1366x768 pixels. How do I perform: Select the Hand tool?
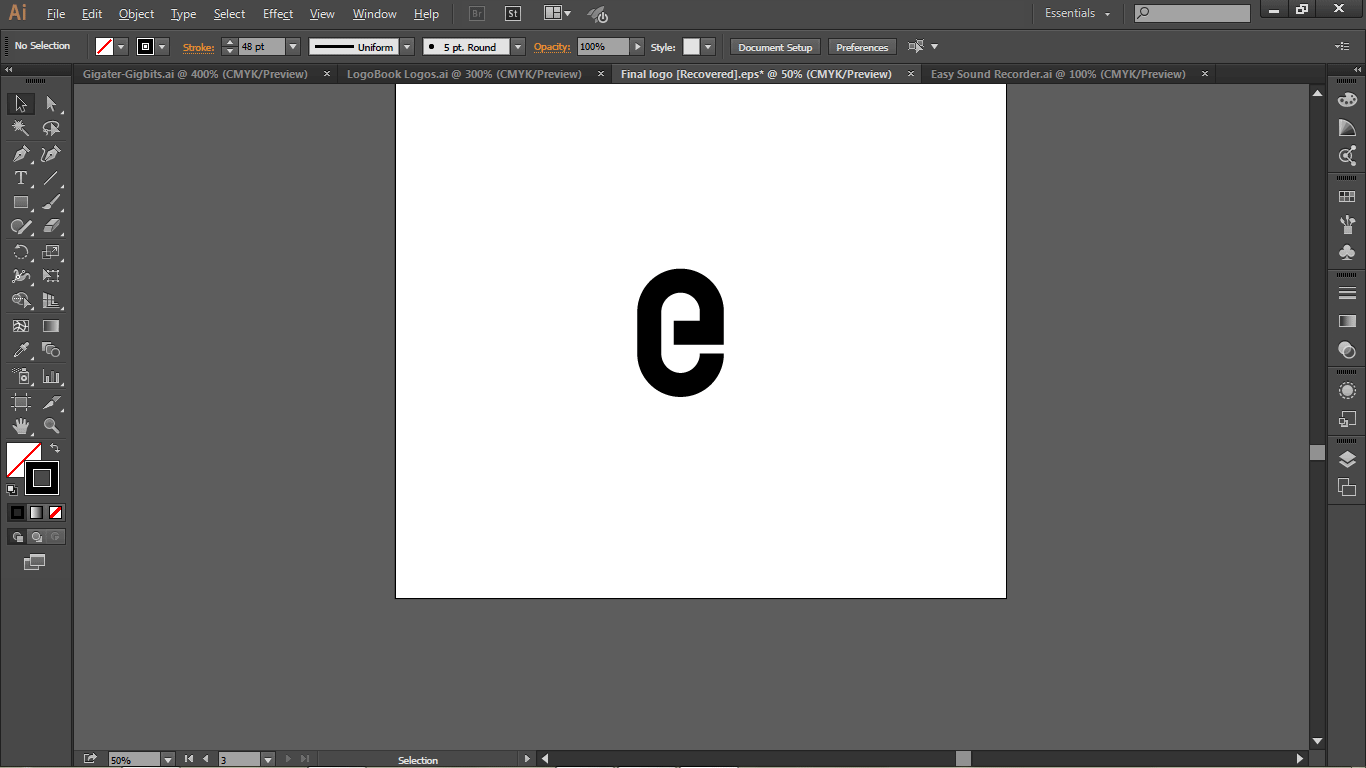click(20, 427)
